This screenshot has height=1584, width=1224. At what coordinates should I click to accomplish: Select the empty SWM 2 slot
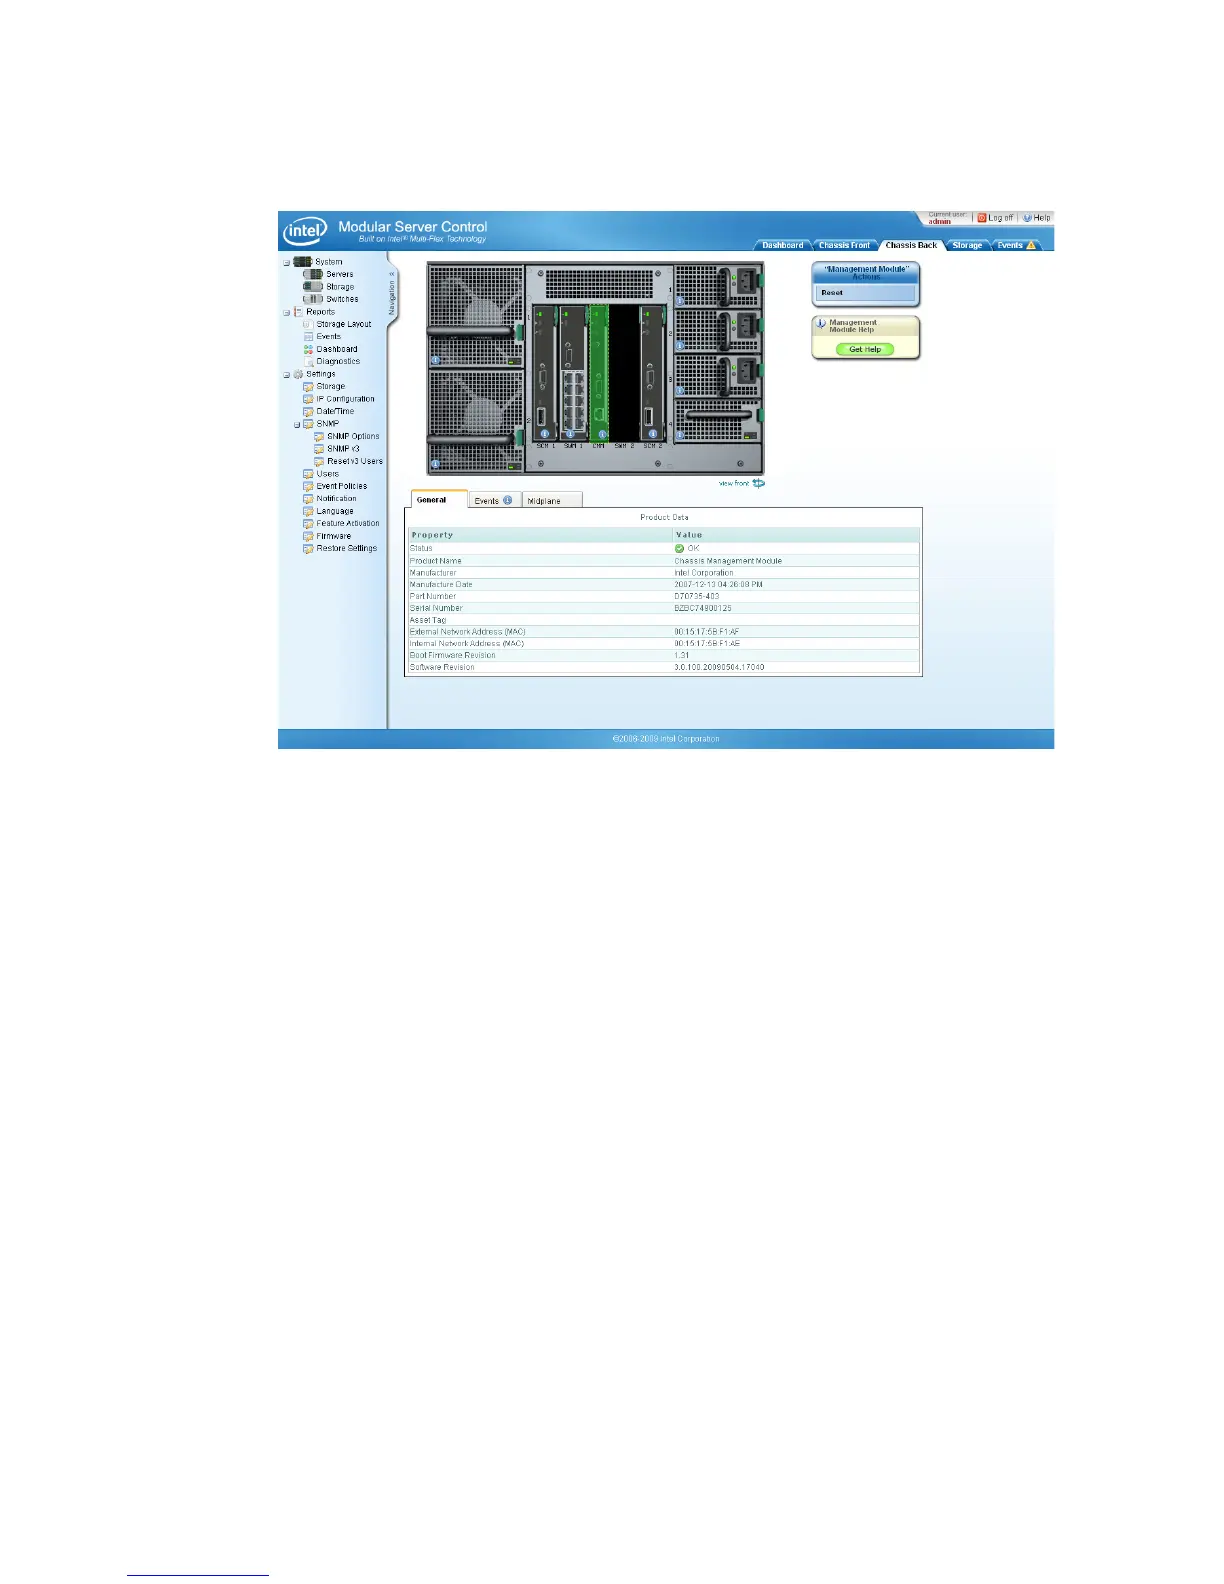[x=624, y=375]
